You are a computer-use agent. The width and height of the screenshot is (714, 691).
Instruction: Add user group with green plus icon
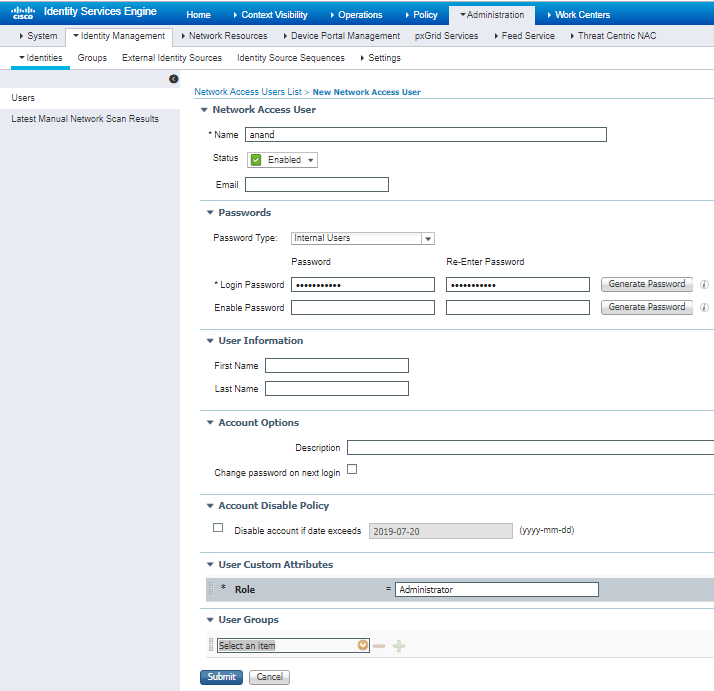click(399, 646)
